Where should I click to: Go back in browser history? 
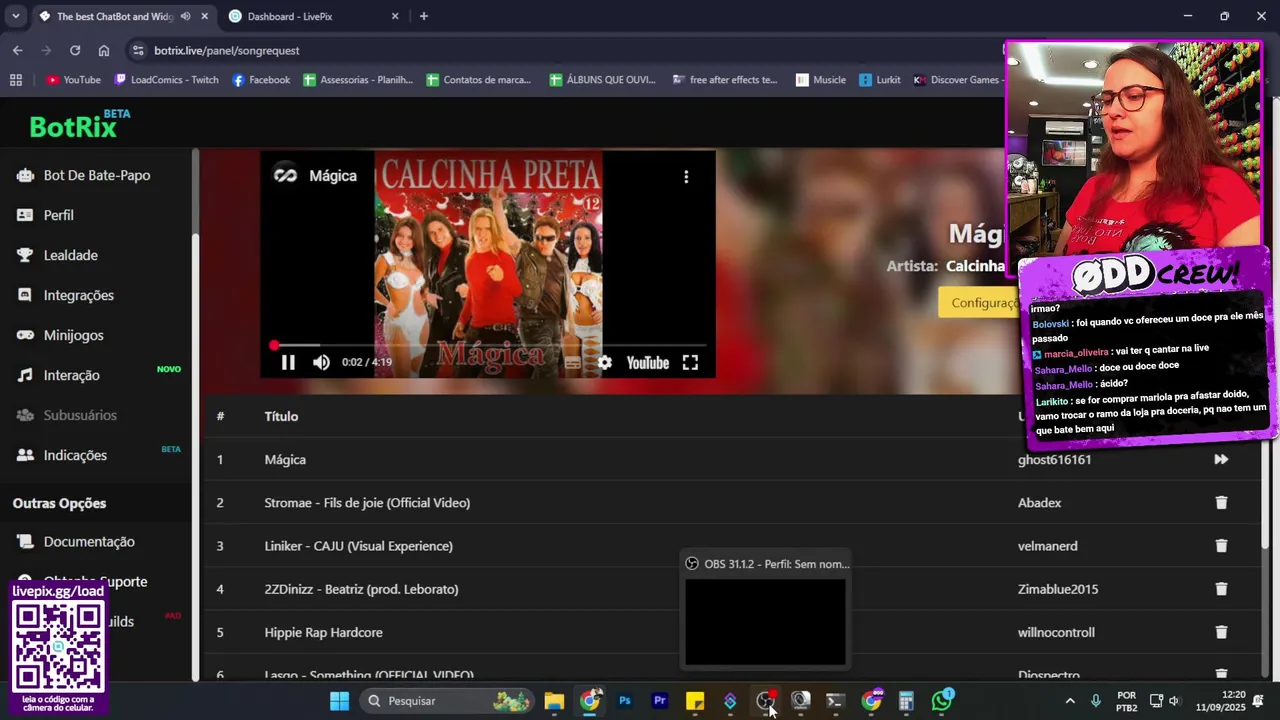tap(17, 50)
